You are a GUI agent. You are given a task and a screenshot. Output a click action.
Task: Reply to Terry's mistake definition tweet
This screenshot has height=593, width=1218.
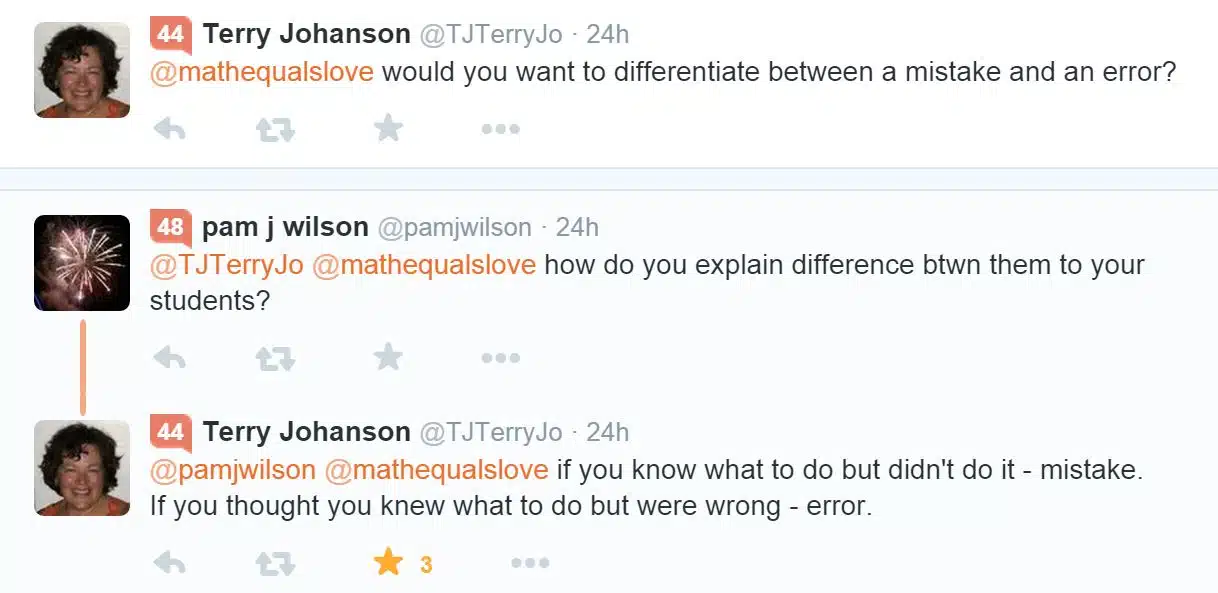pos(169,563)
